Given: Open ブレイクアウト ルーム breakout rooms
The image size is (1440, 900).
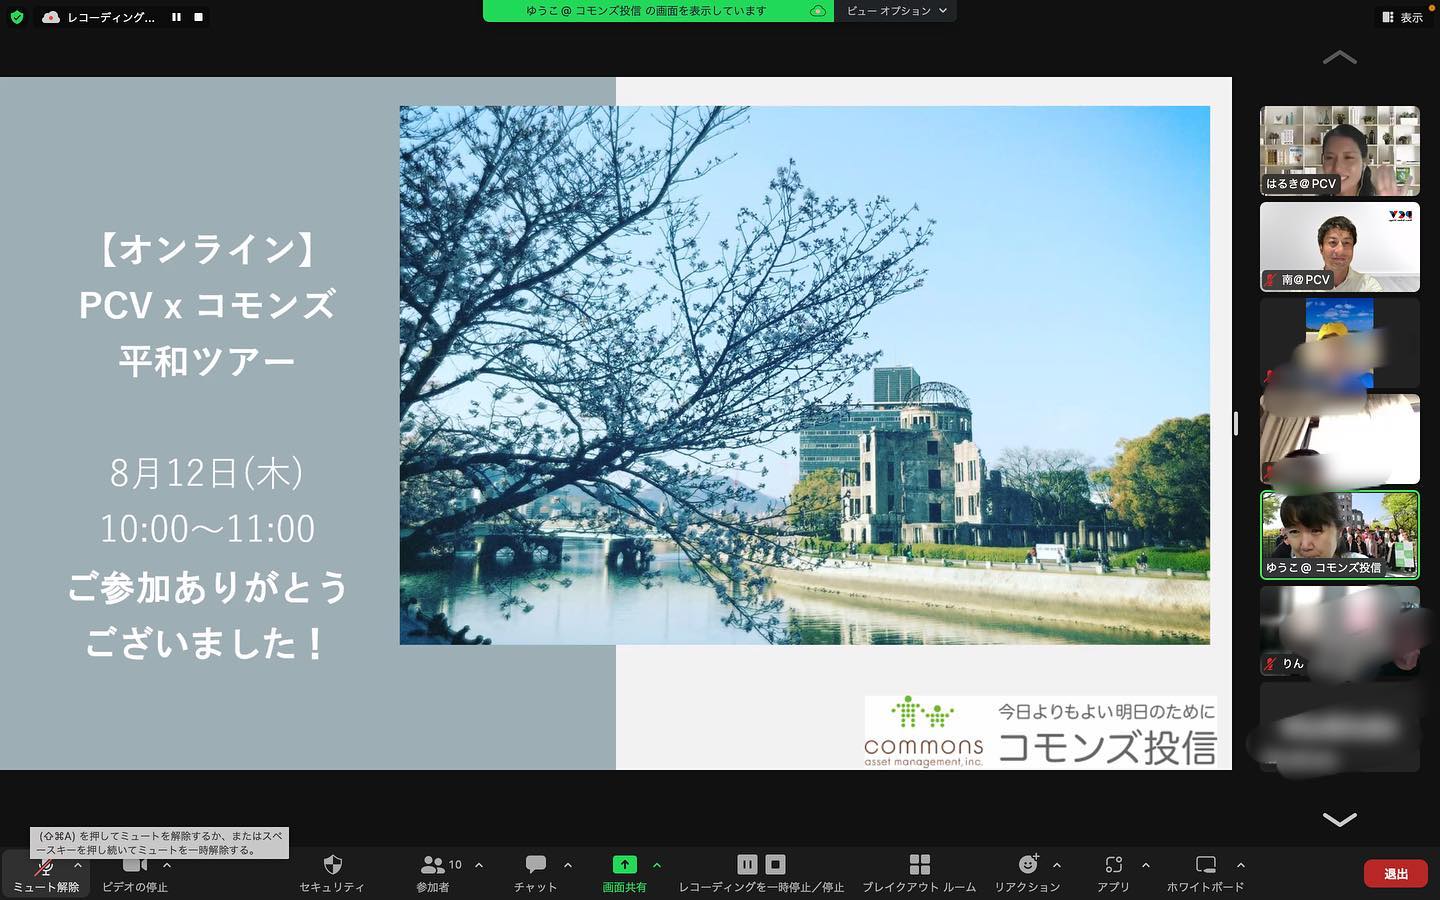Looking at the screenshot, I should (x=919, y=865).
